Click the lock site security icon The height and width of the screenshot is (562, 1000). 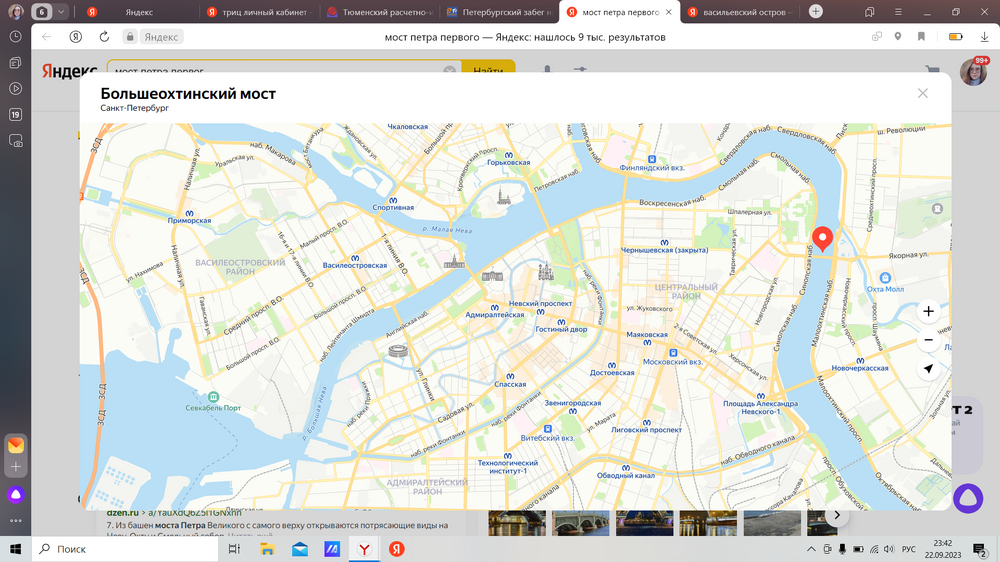(x=130, y=37)
